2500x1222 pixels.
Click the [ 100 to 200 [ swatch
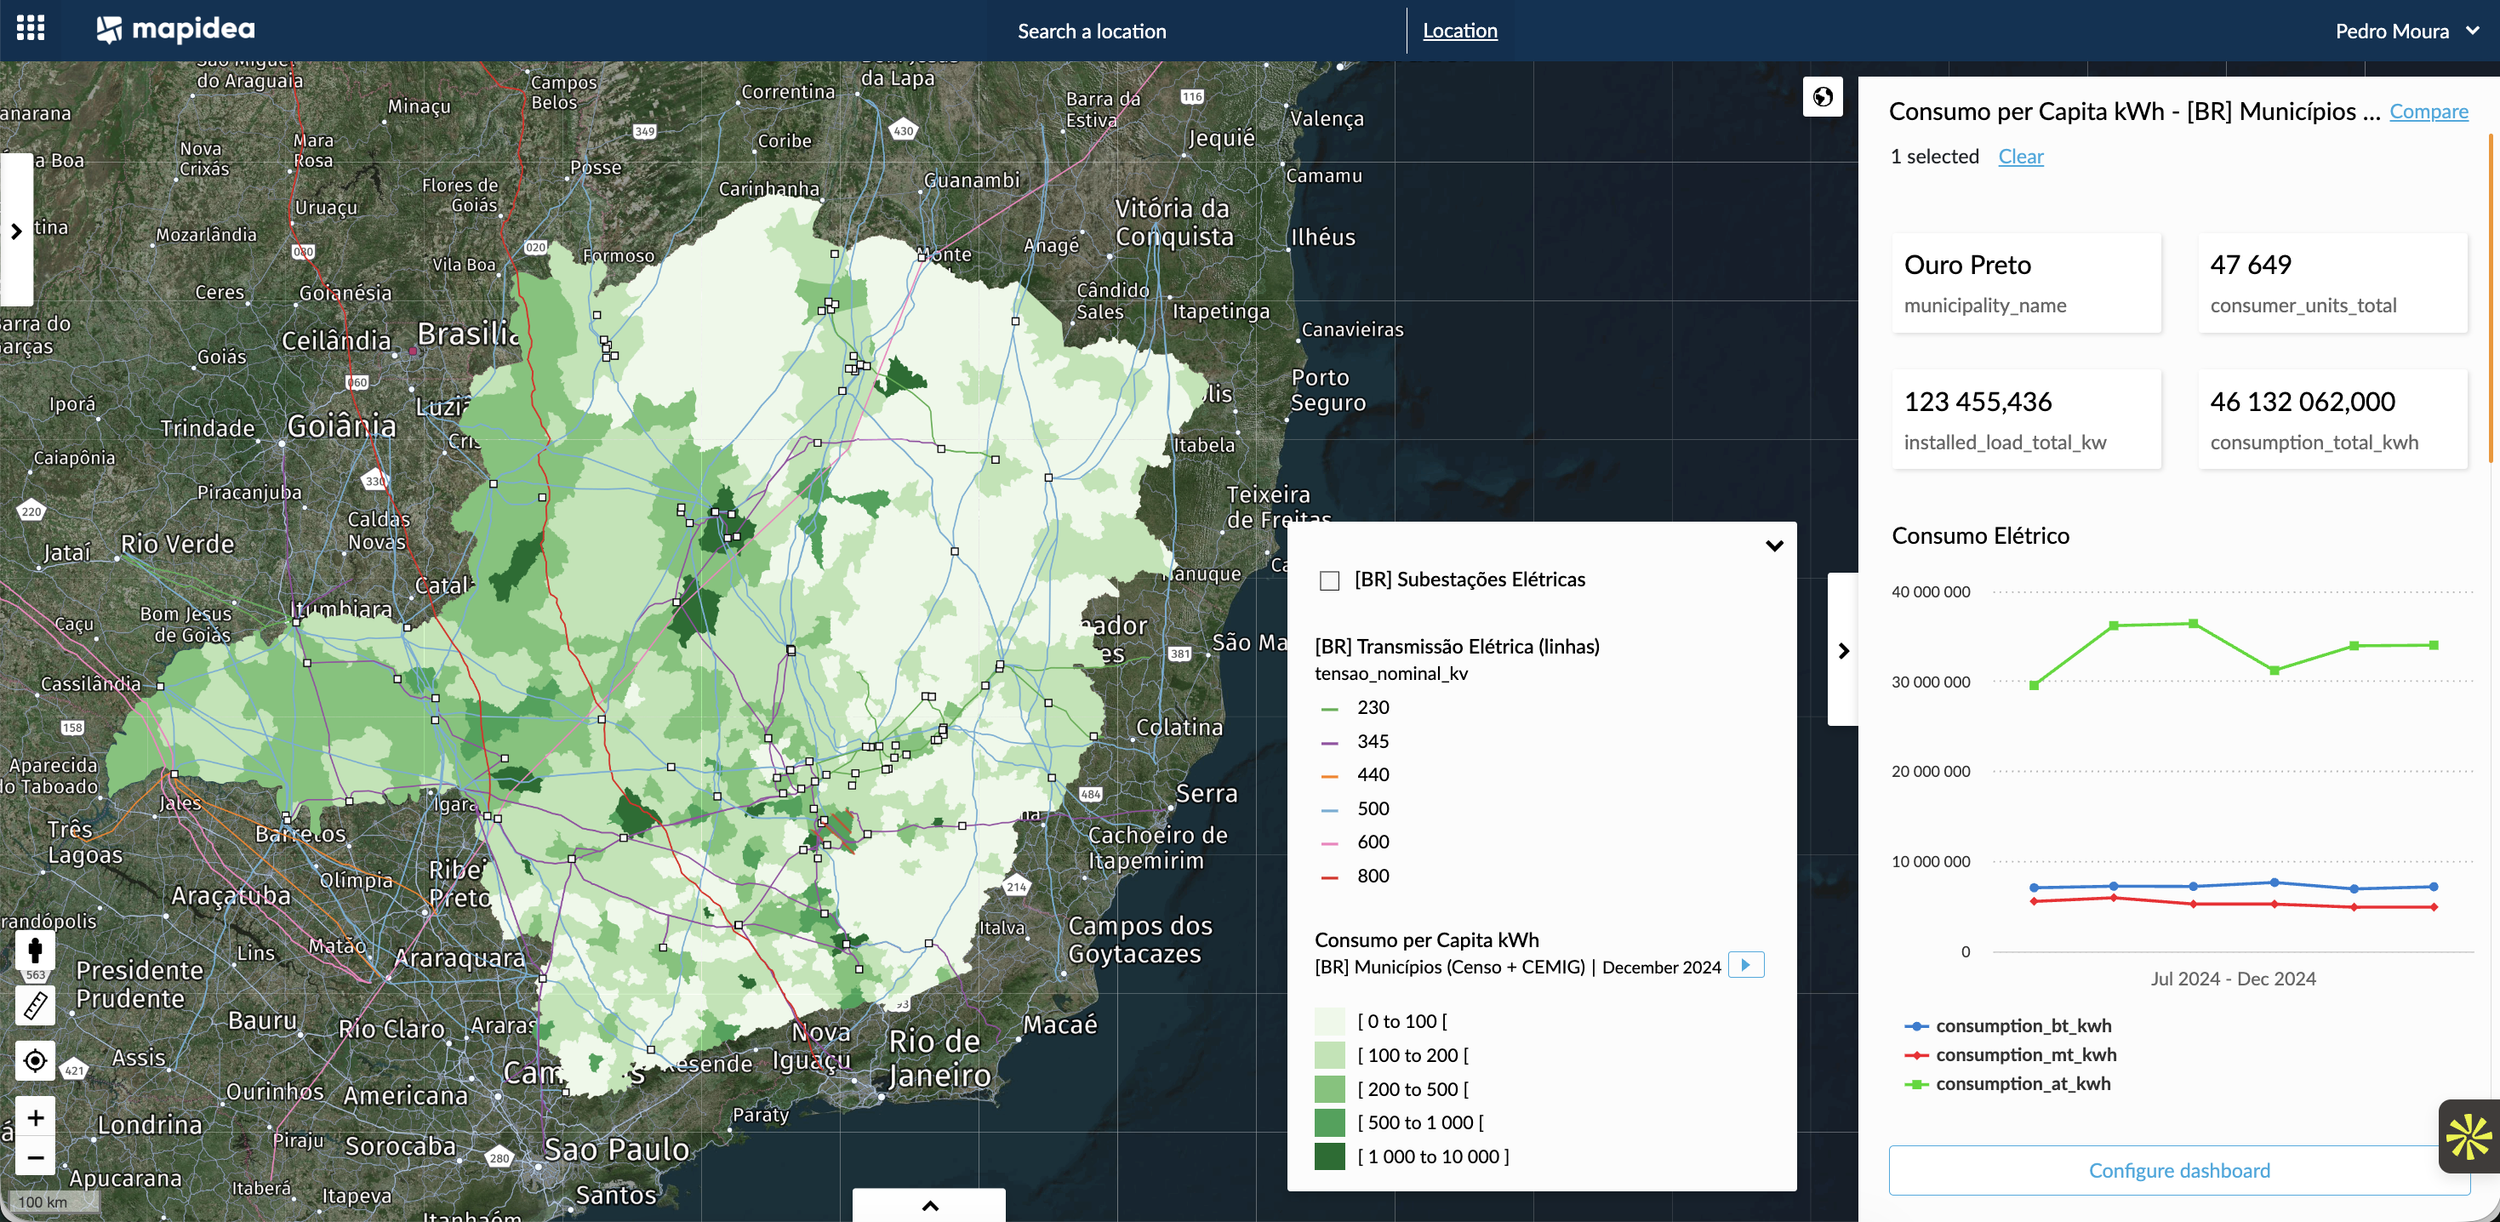[1329, 1056]
